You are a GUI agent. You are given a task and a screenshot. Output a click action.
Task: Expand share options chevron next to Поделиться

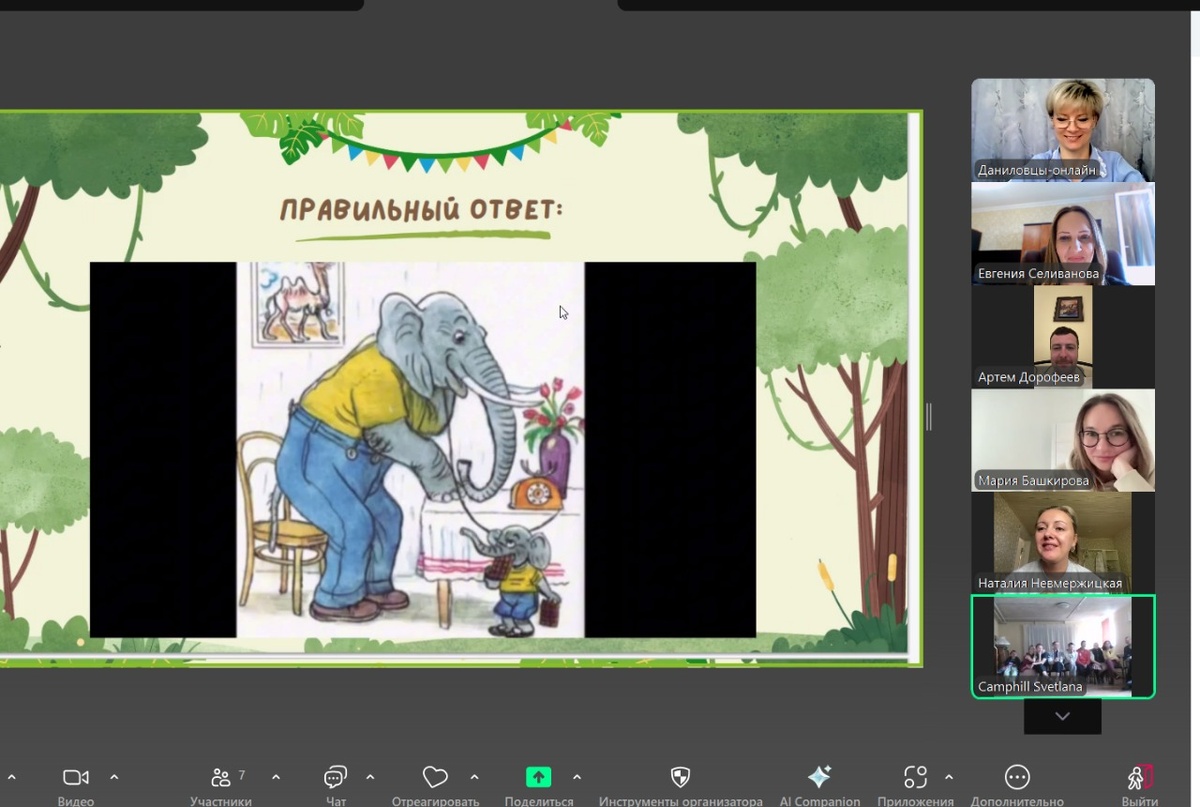tap(577, 777)
